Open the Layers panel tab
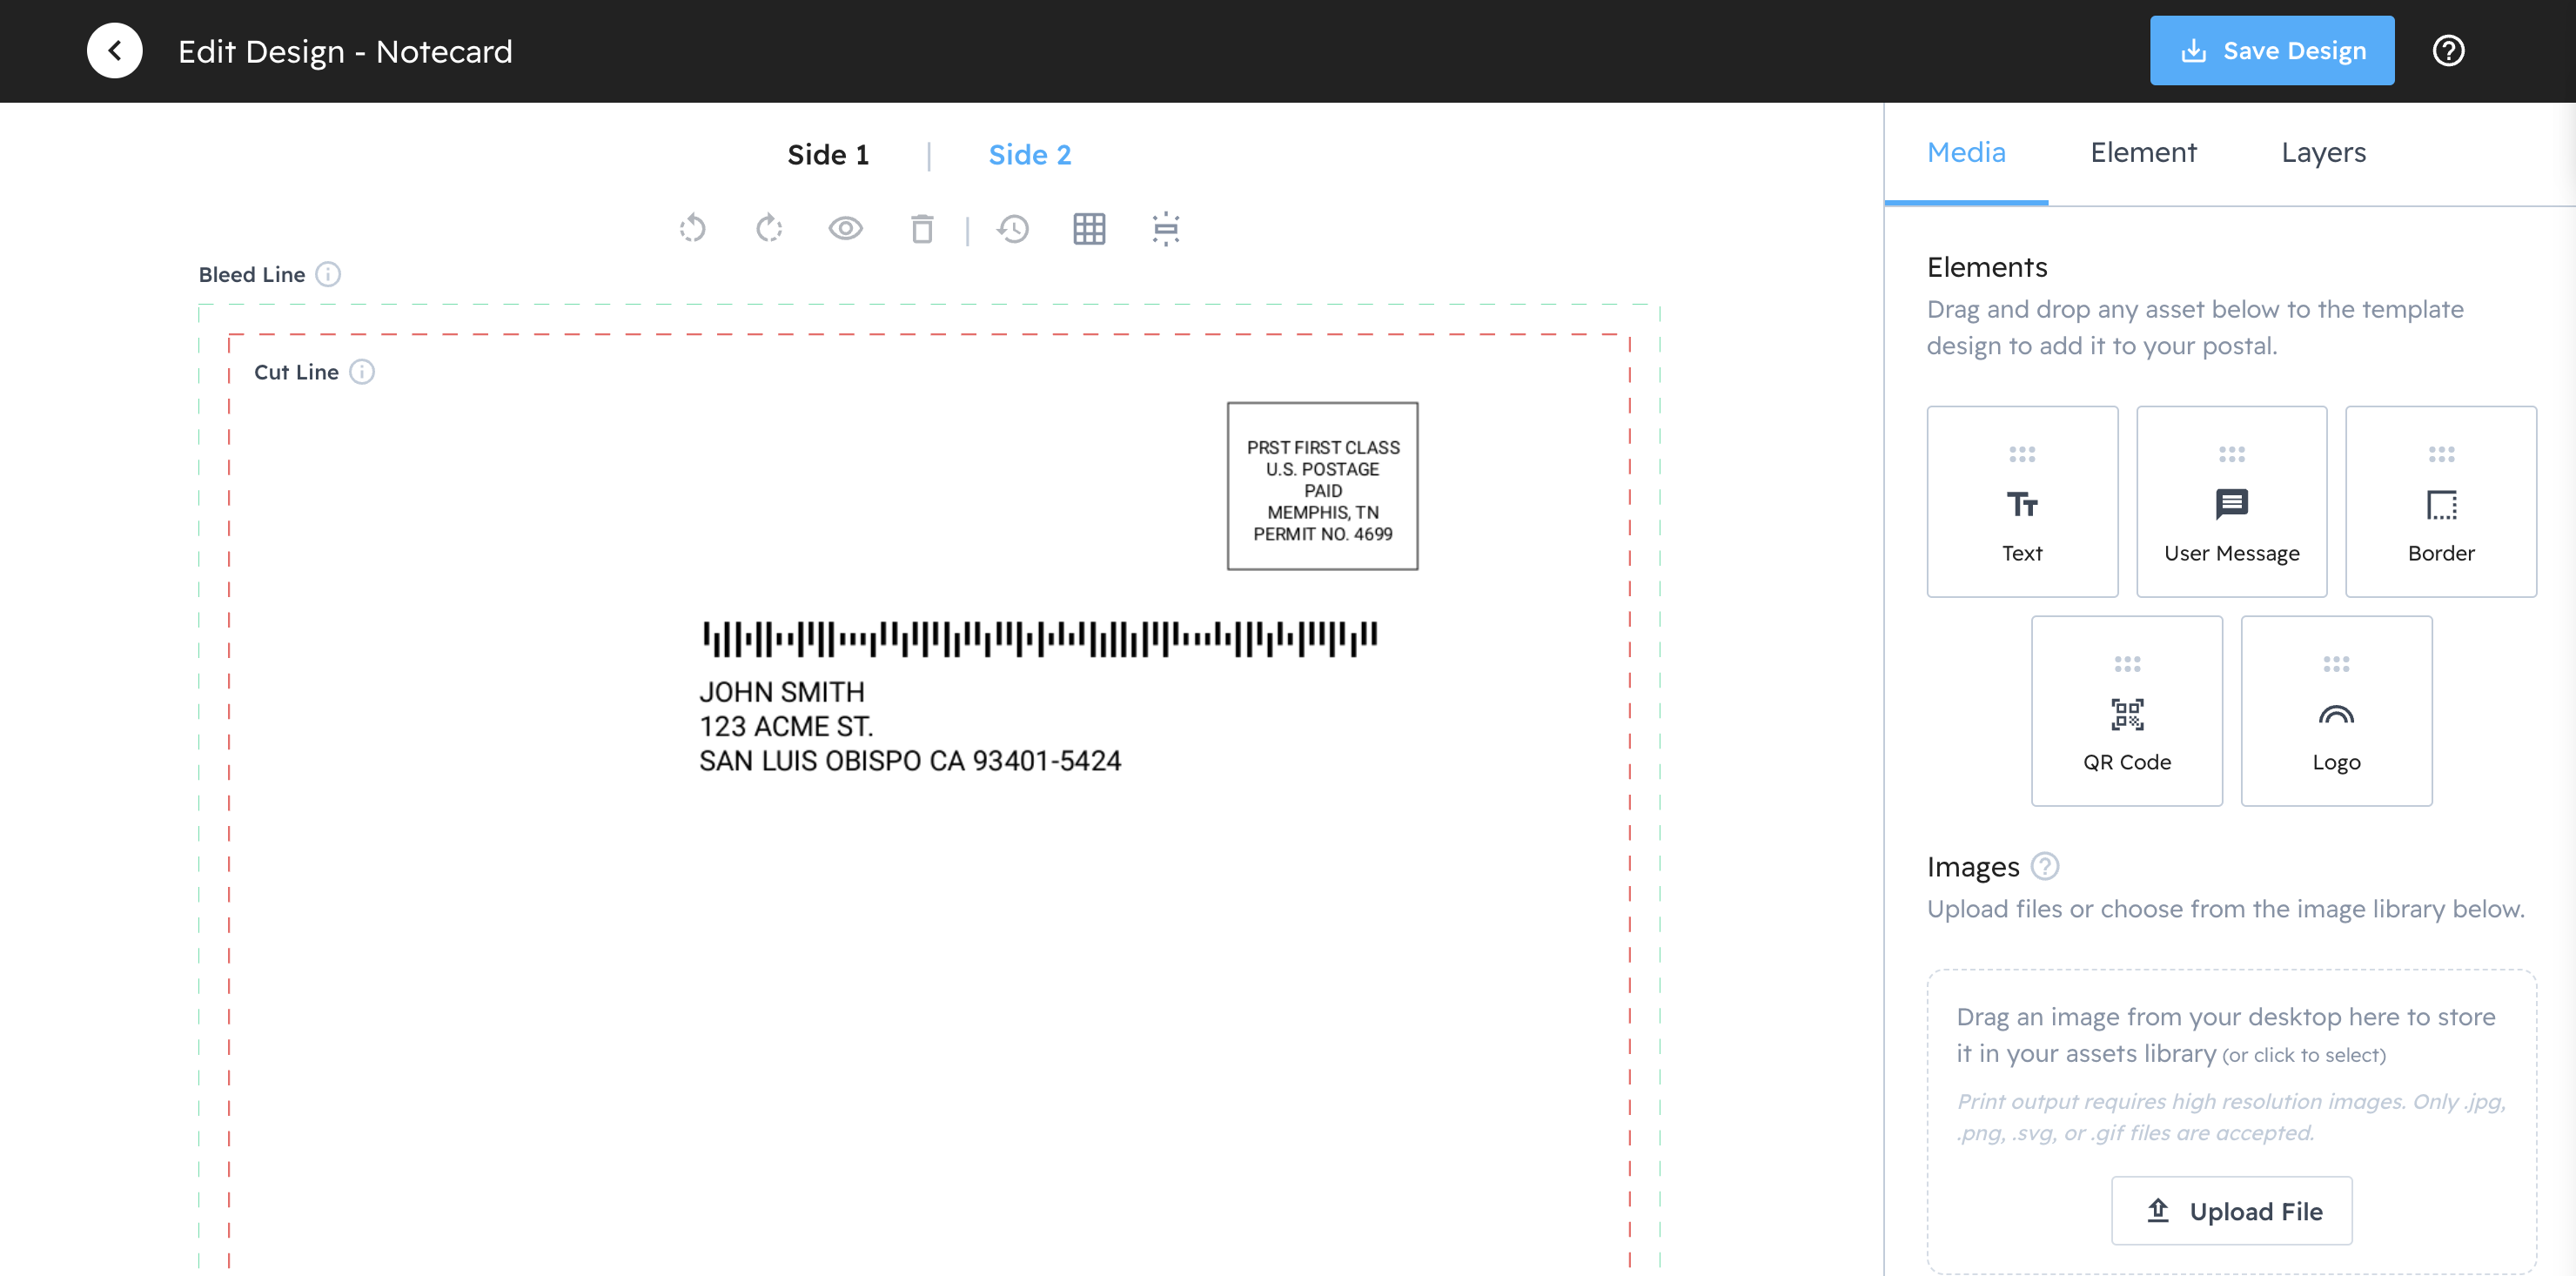The image size is (2576, 1276). 2323,152
